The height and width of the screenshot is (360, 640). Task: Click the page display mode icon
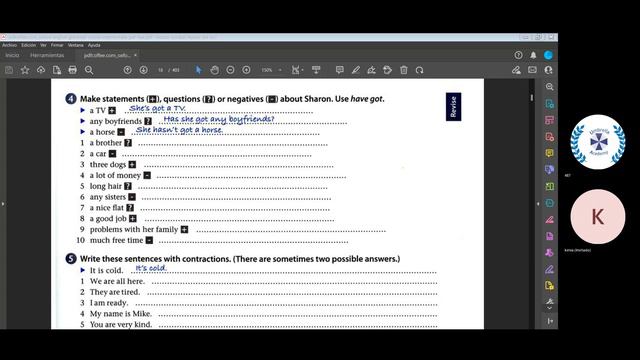[316, 70]
